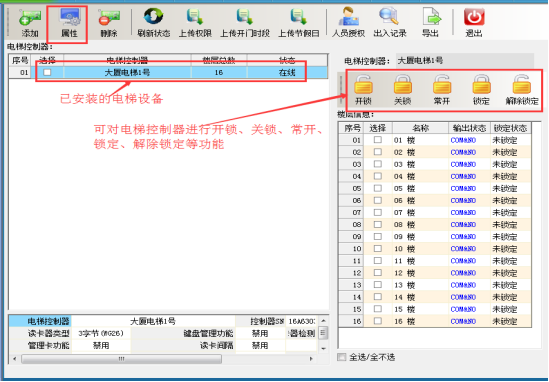Screen dimensions: 549x382
Task: Tick the checkbox for floor 12 楼
Action: pos(378,273)
